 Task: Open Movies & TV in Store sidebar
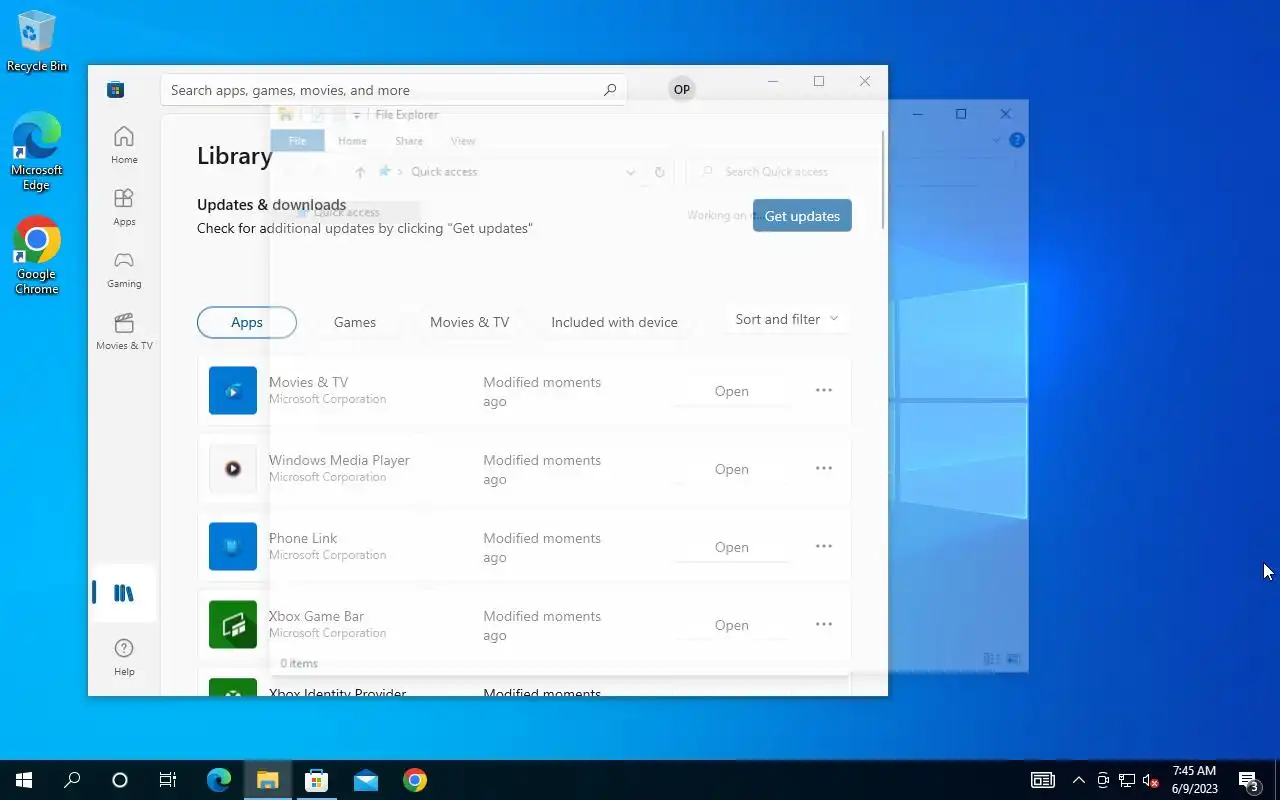[124, 331]
